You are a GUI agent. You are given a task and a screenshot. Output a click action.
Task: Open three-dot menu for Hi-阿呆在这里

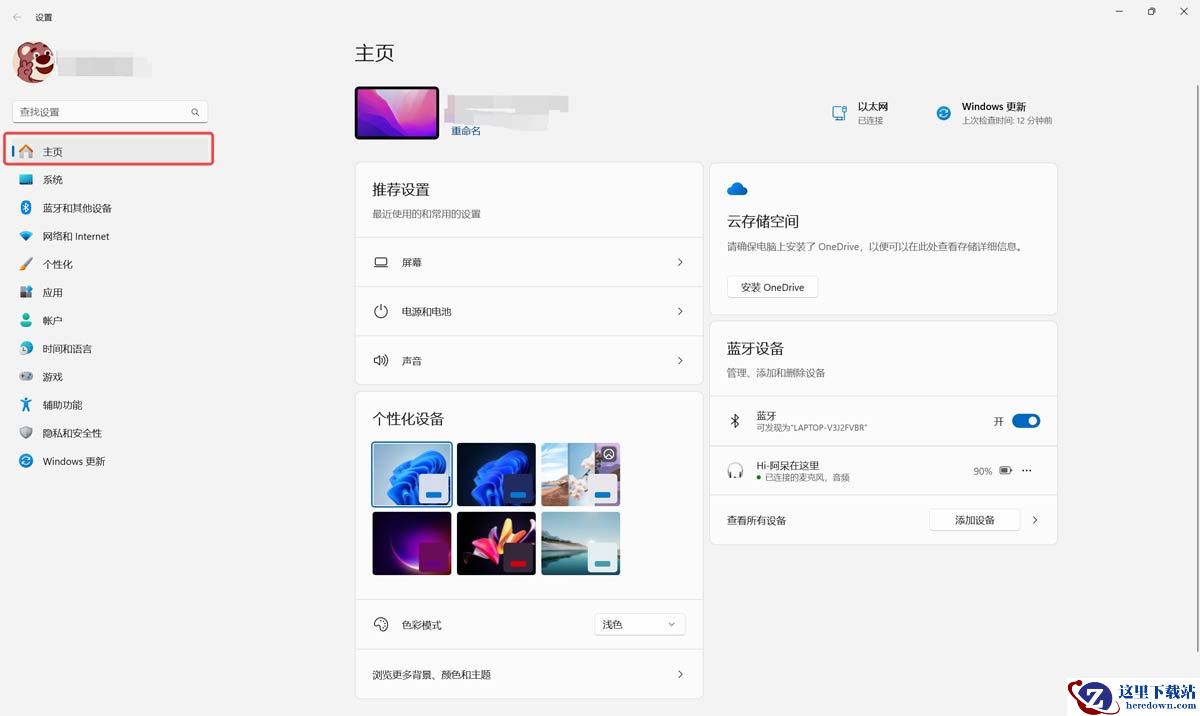click(x=1026, y=471)
